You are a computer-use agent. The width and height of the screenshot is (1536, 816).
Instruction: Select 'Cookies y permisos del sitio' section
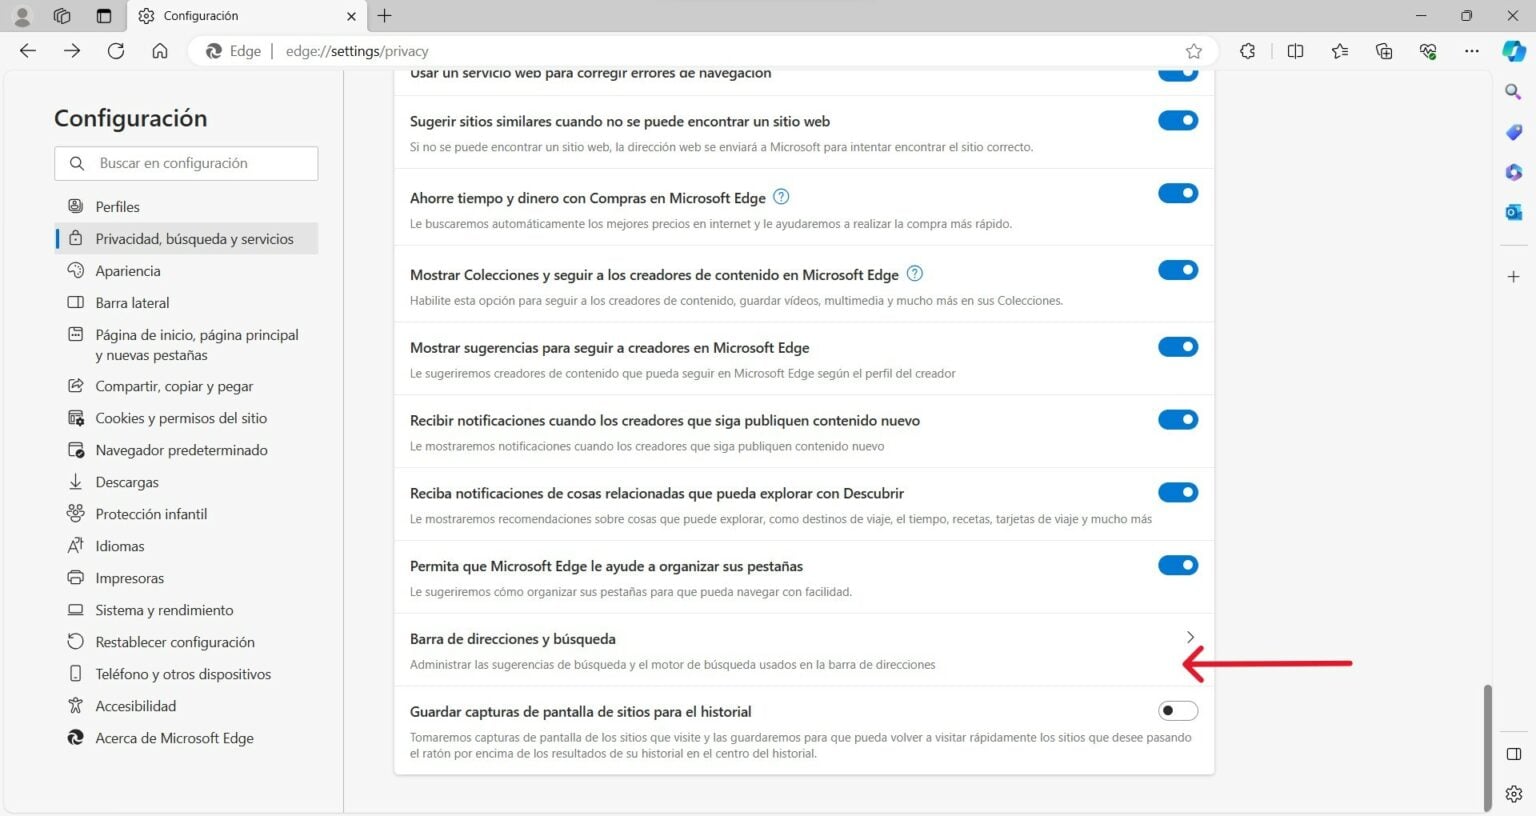click(181, 418)
